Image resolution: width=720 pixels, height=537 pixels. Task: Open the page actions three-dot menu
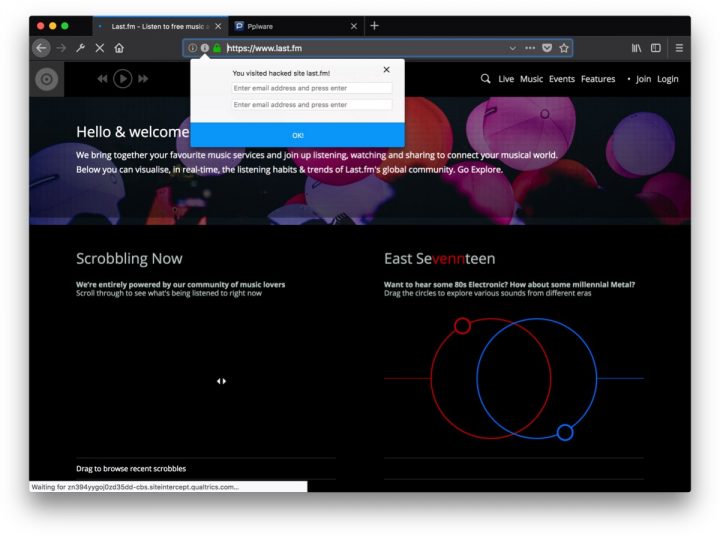pyautogui.click(x=530, y=48)
